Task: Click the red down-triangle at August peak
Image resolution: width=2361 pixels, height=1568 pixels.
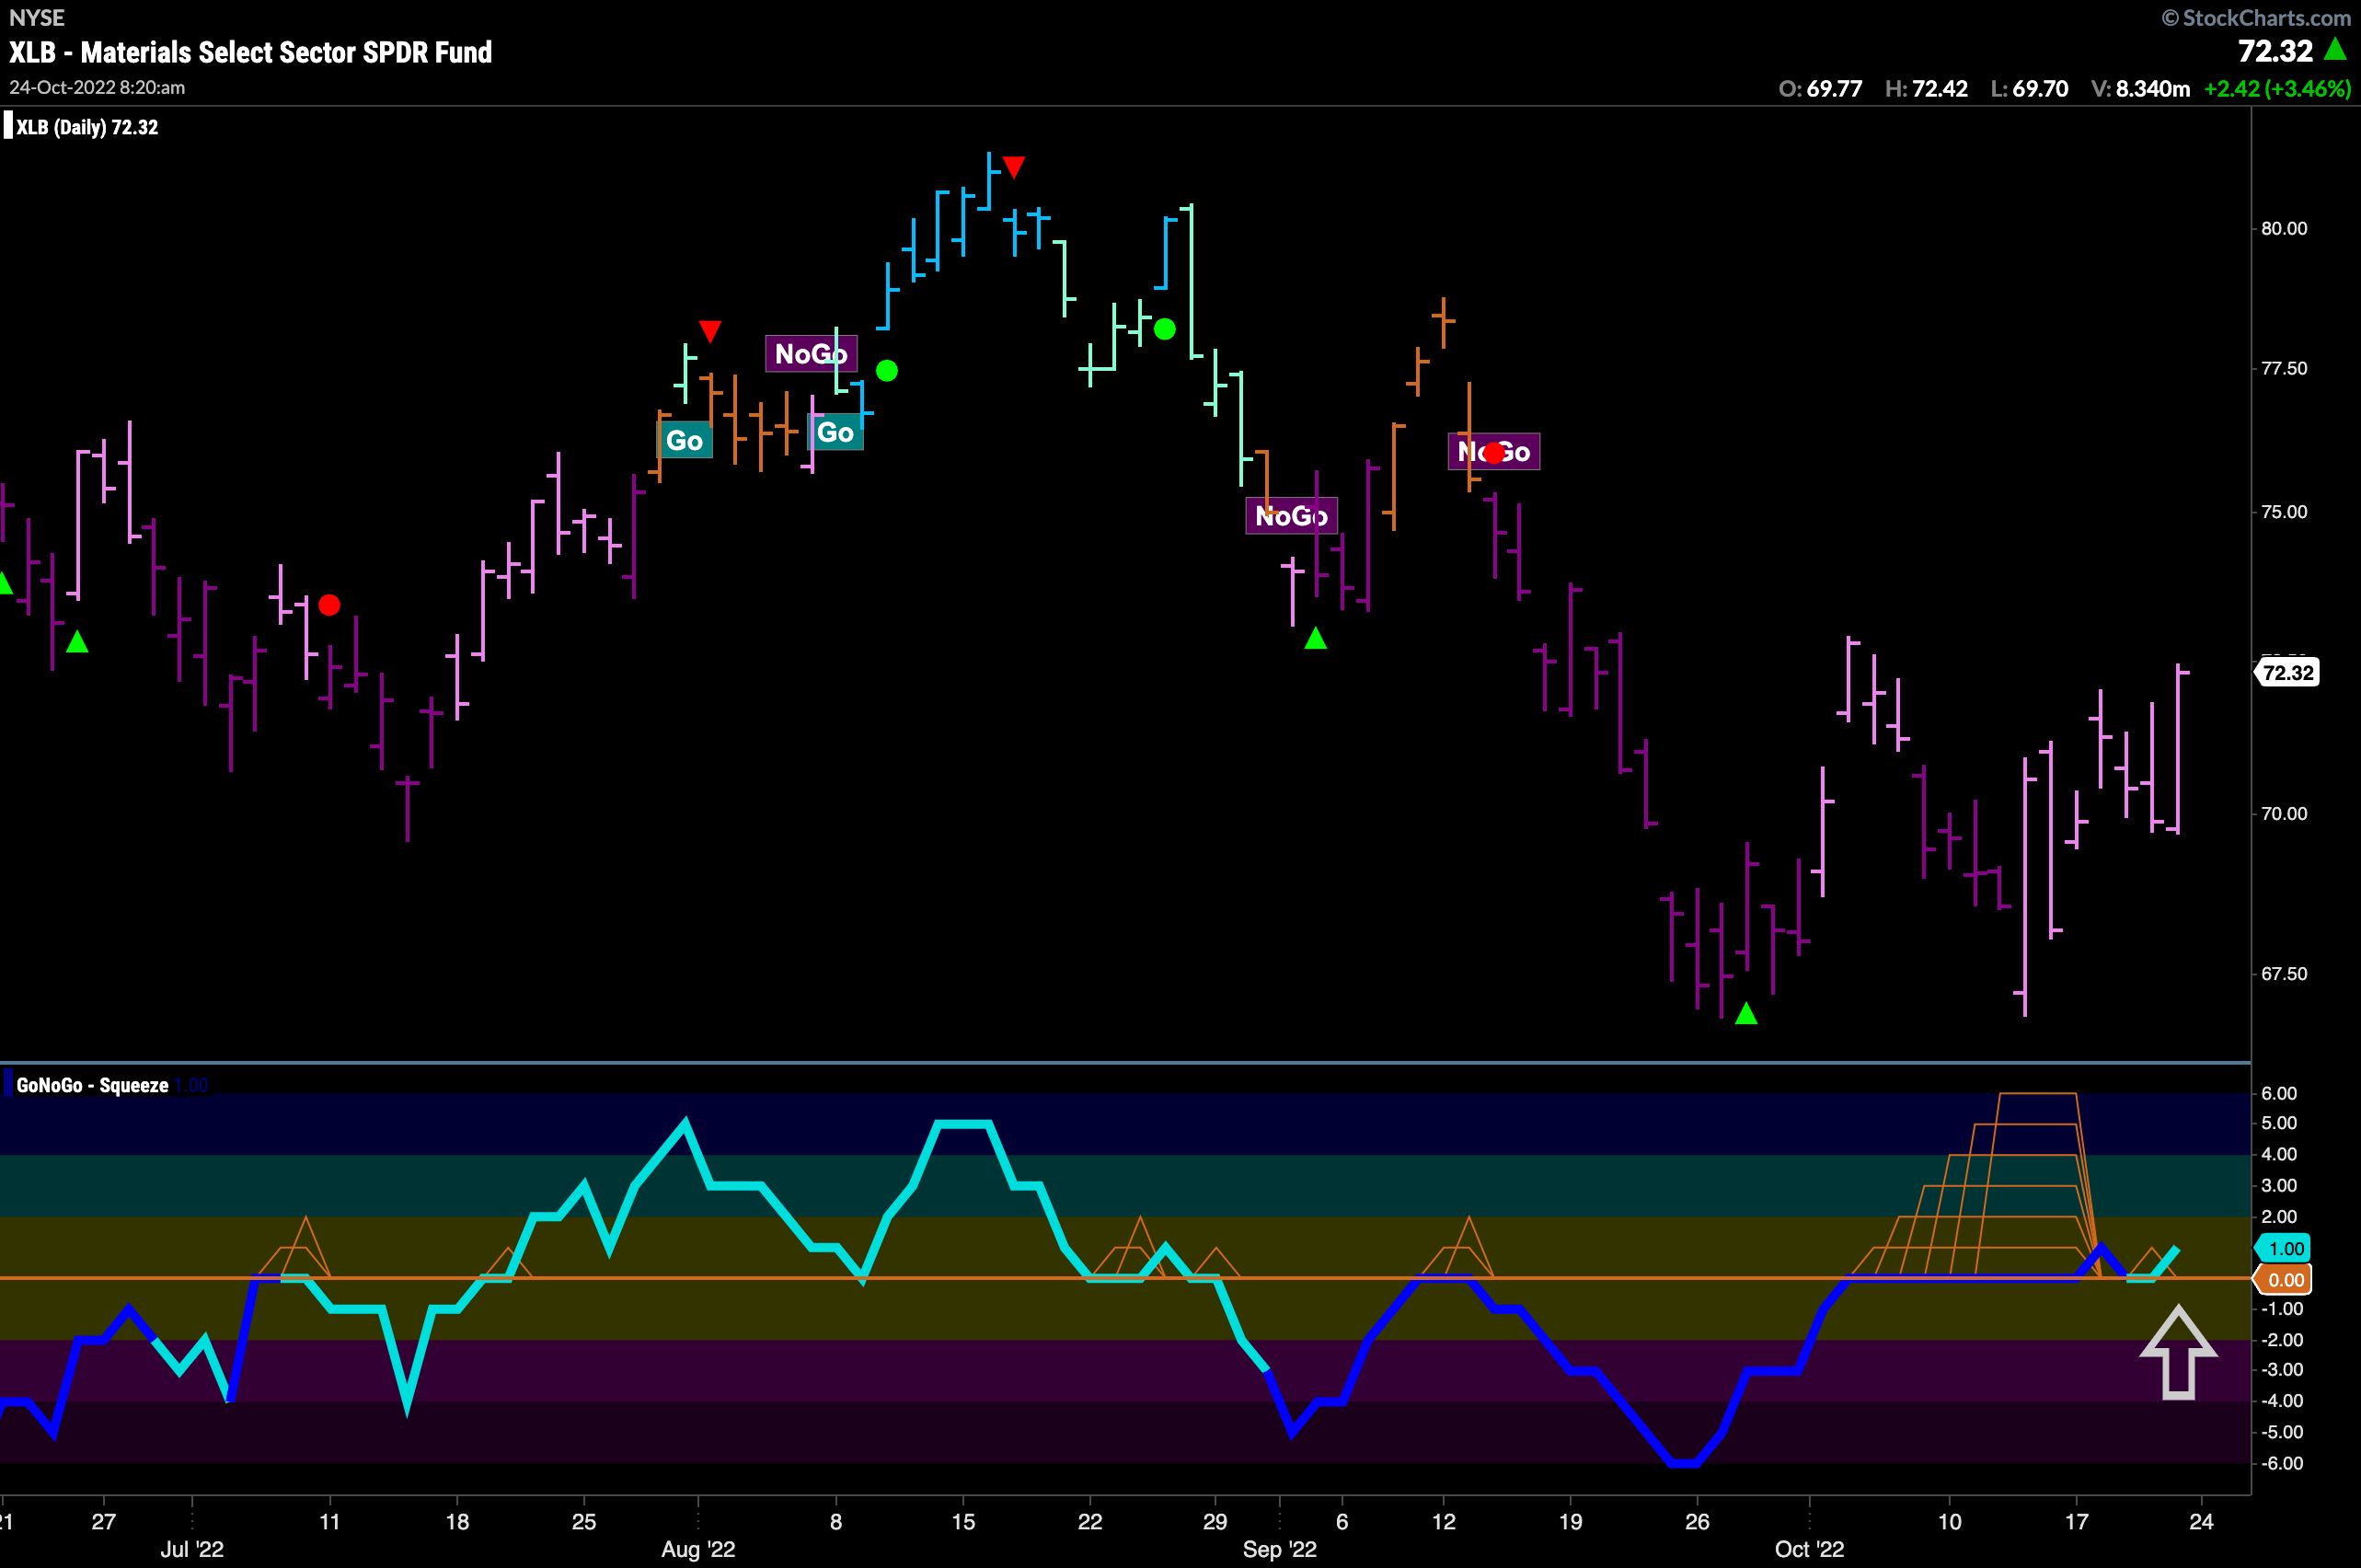Action: pos(1014,167)
